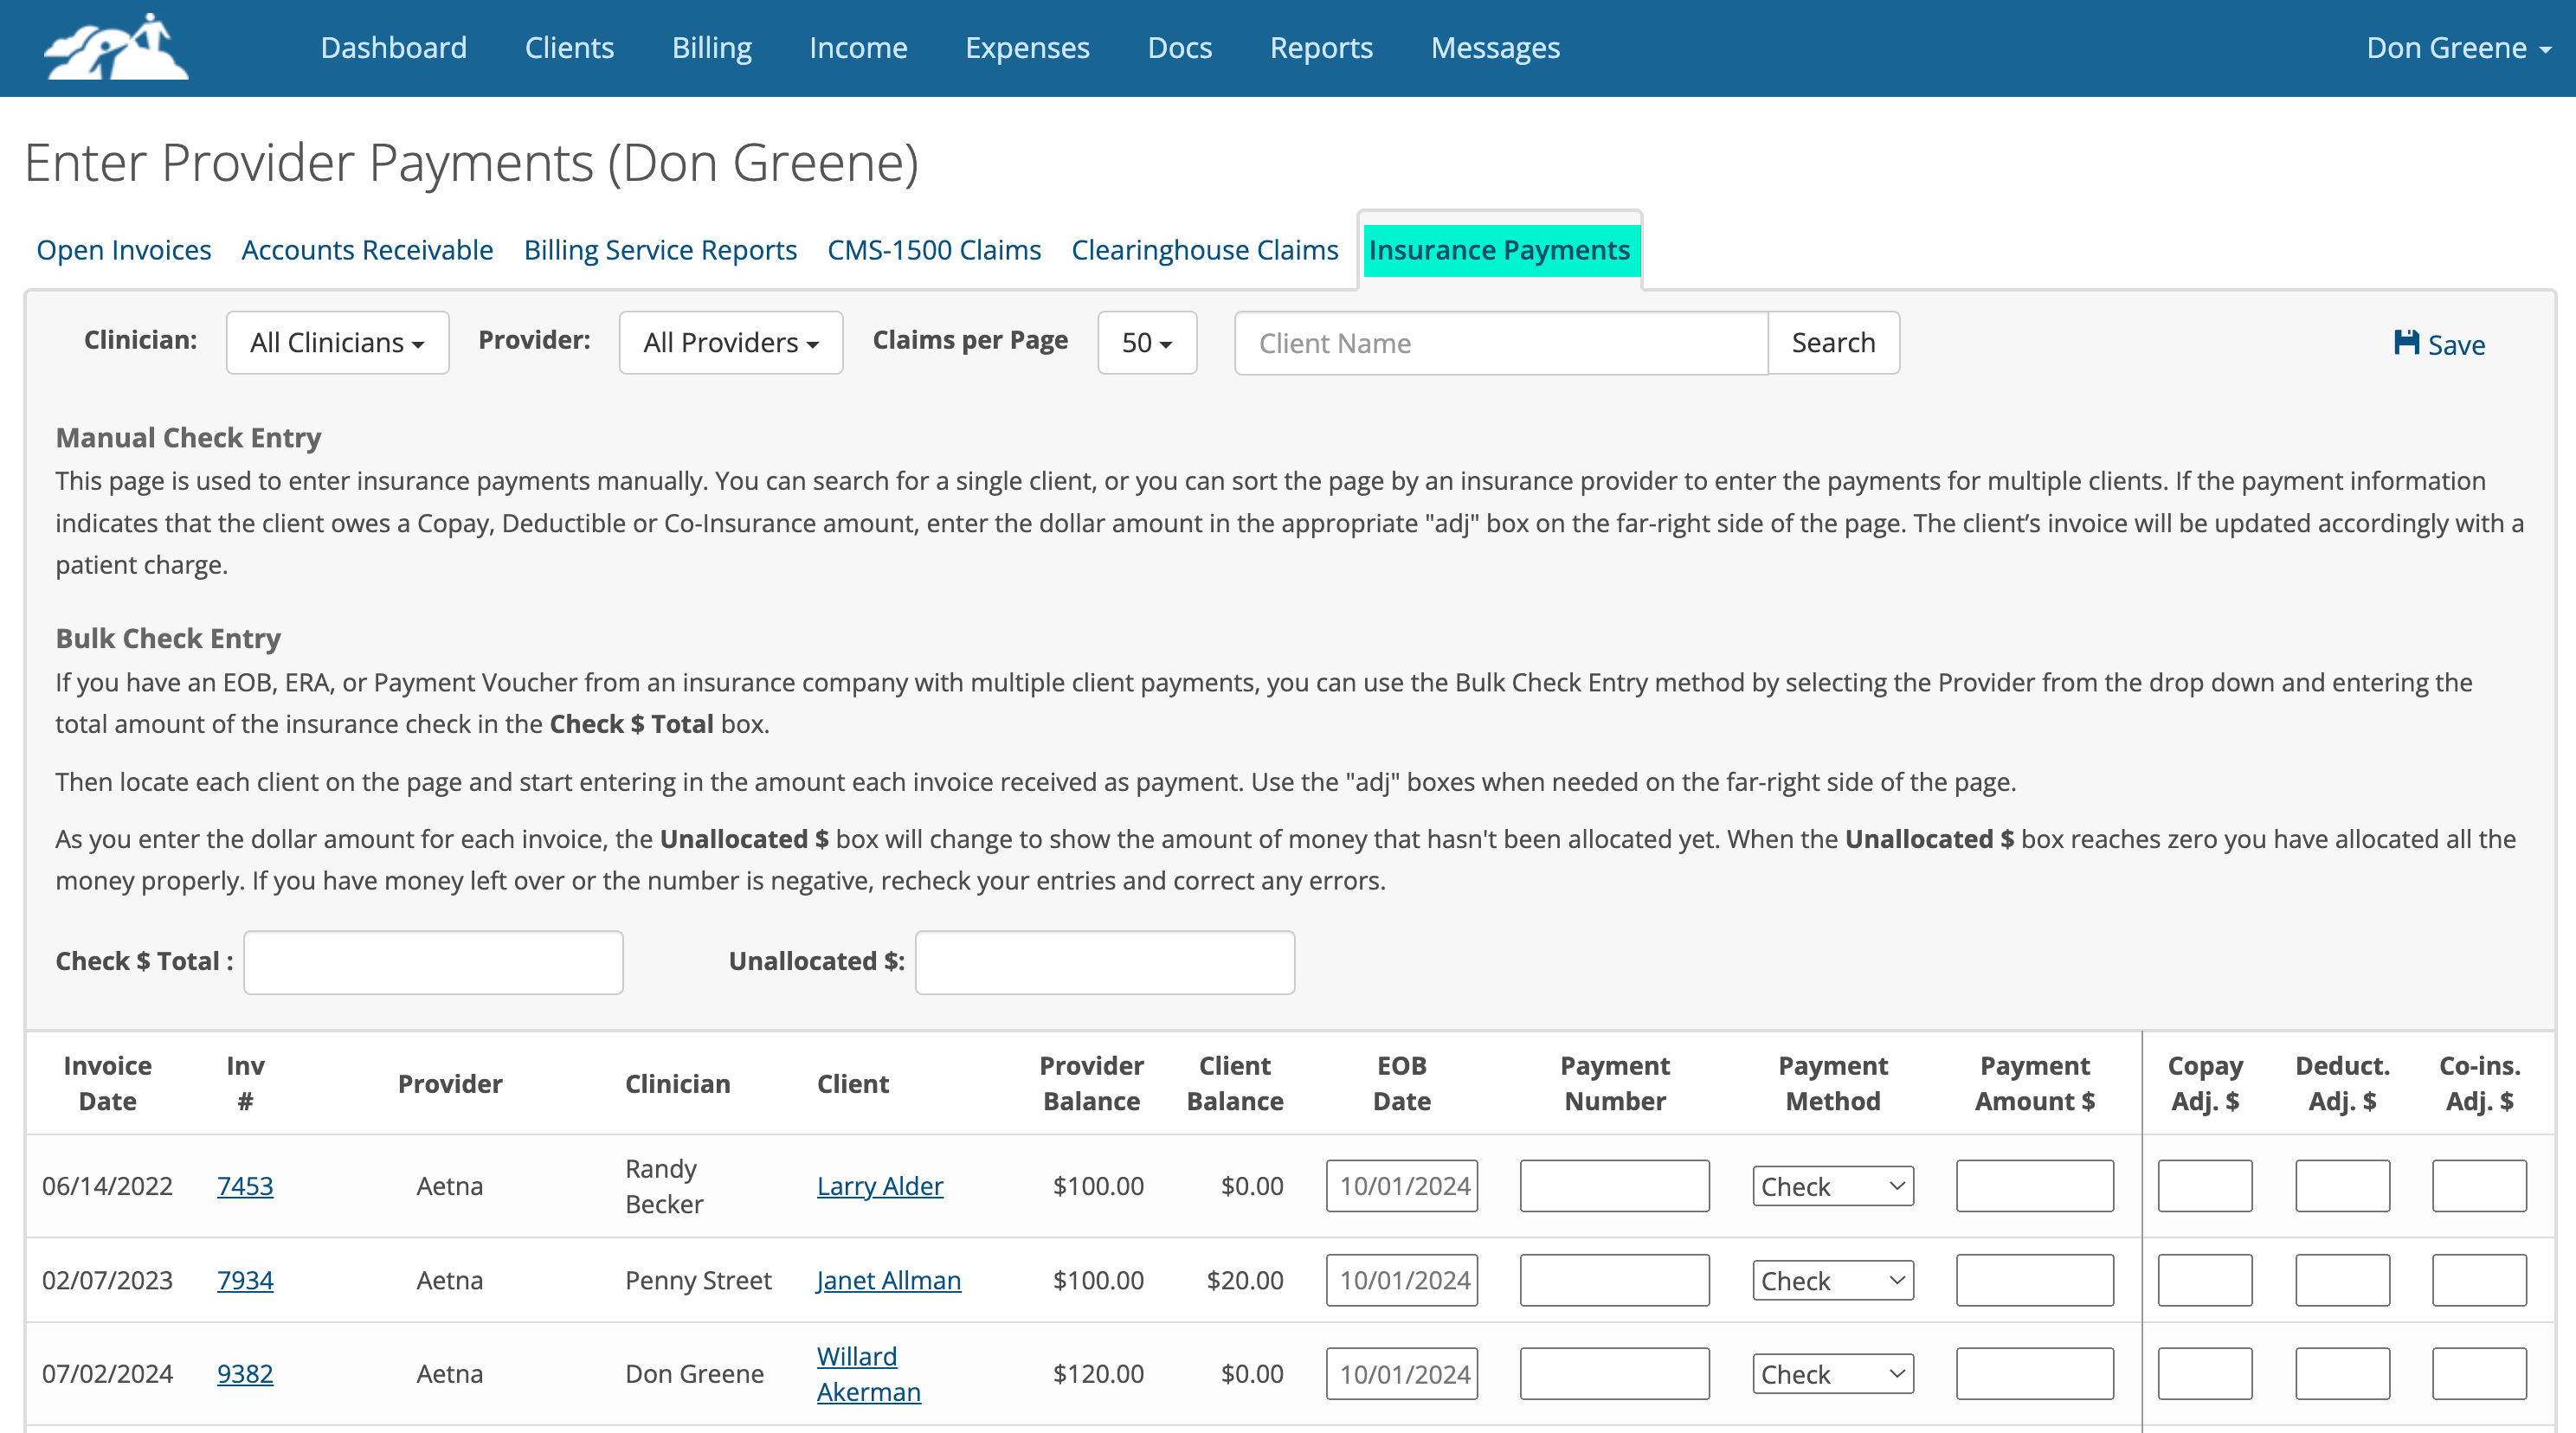Click Payment Number field for Janet Allman
Image resolution: width=2576 pixels, height=1433 pixels.
[x=1614, y=1280]
